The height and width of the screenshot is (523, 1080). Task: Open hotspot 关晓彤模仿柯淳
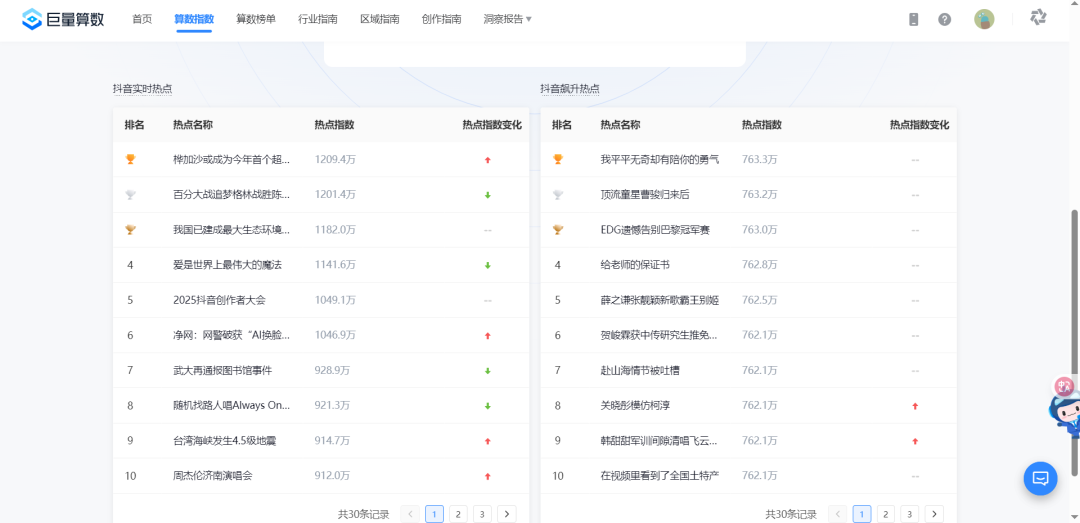[635, 406]
